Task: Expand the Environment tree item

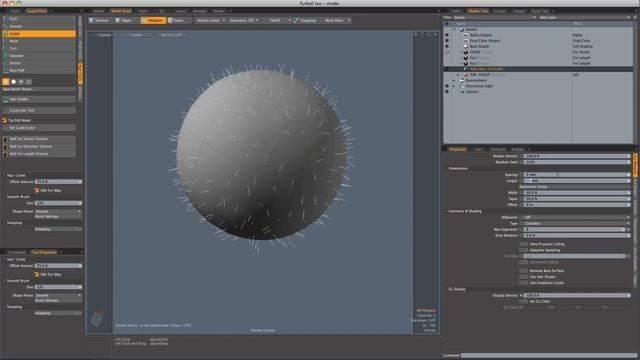Action: [x=454, y=80]
